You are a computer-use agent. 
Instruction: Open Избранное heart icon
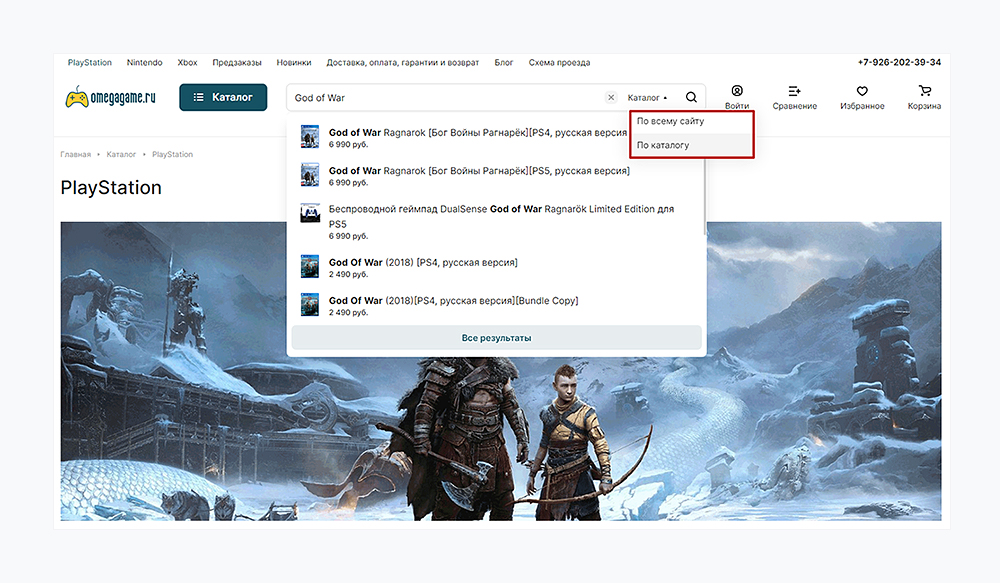coord(862,98)
